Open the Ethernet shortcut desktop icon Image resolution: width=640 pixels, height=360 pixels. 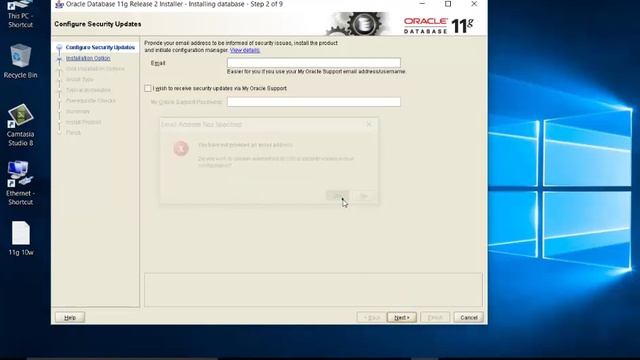pos(20,183)
